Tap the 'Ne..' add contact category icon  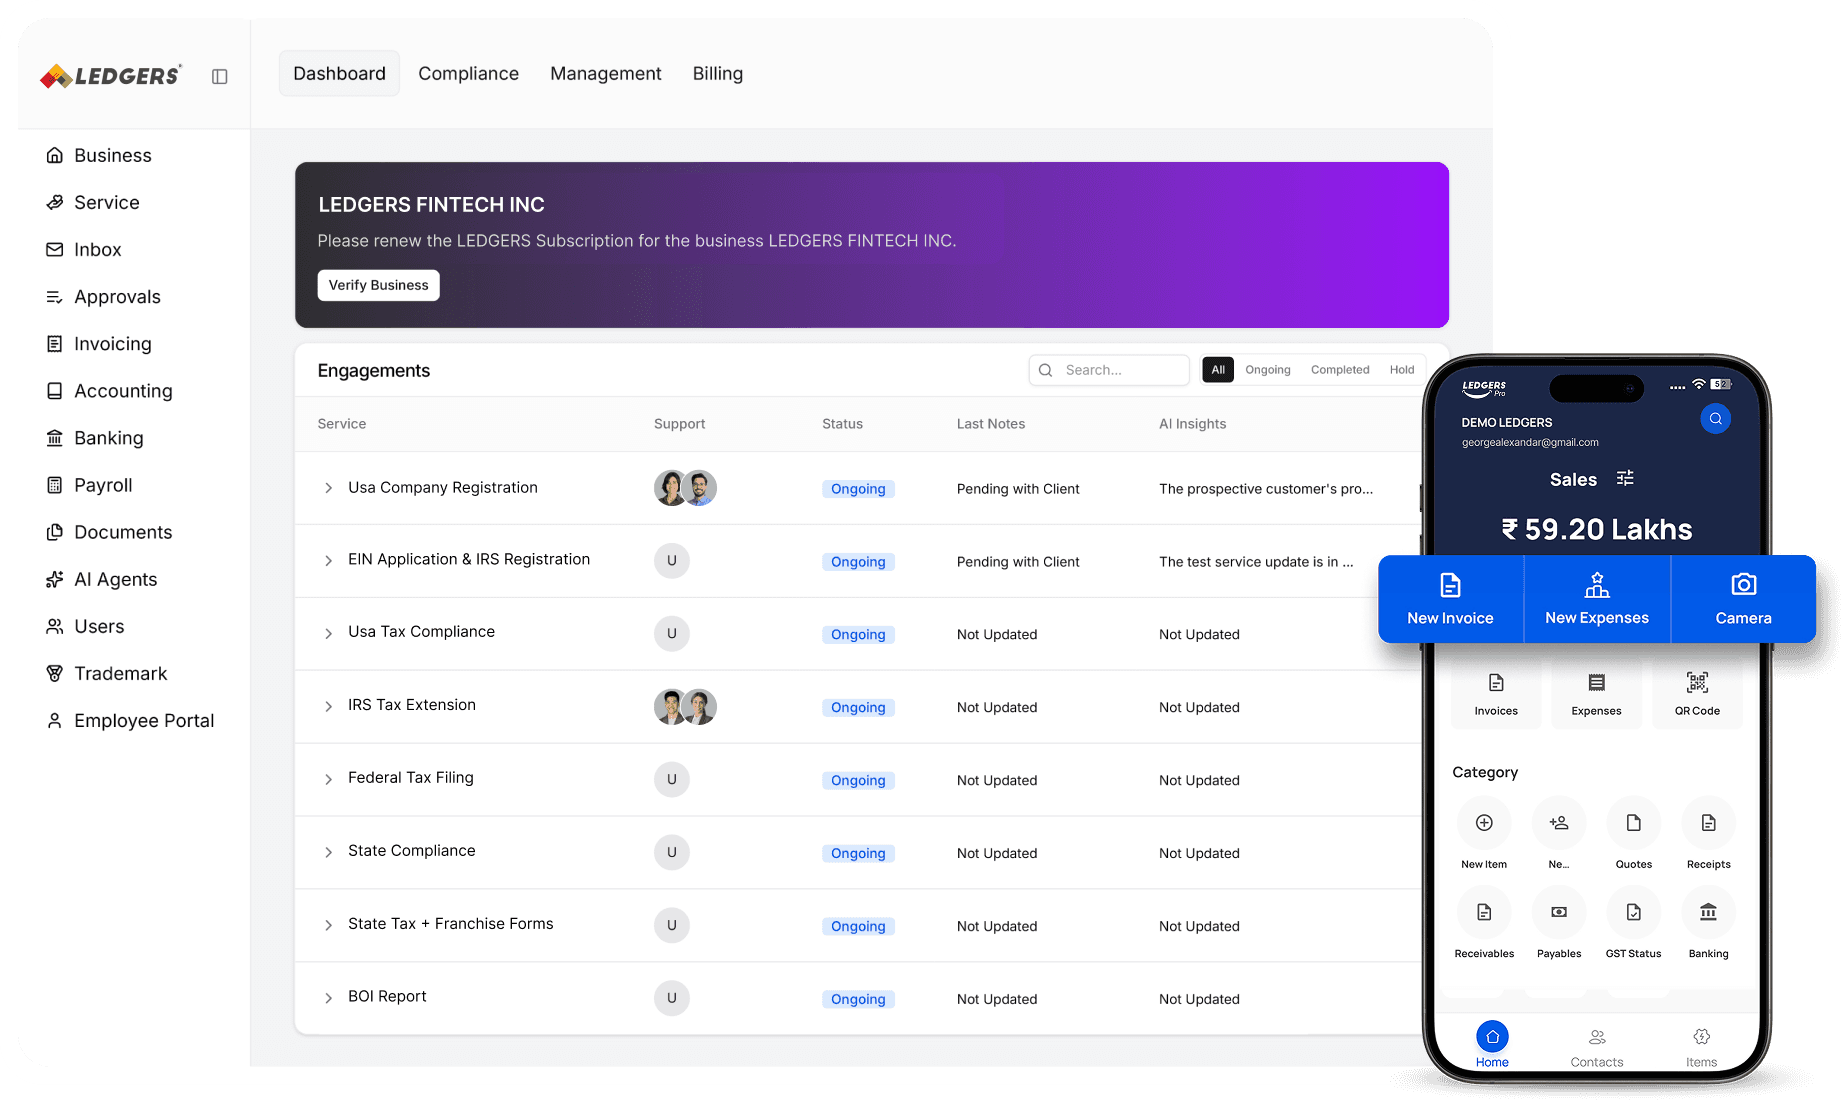(x=1559, y=823)
